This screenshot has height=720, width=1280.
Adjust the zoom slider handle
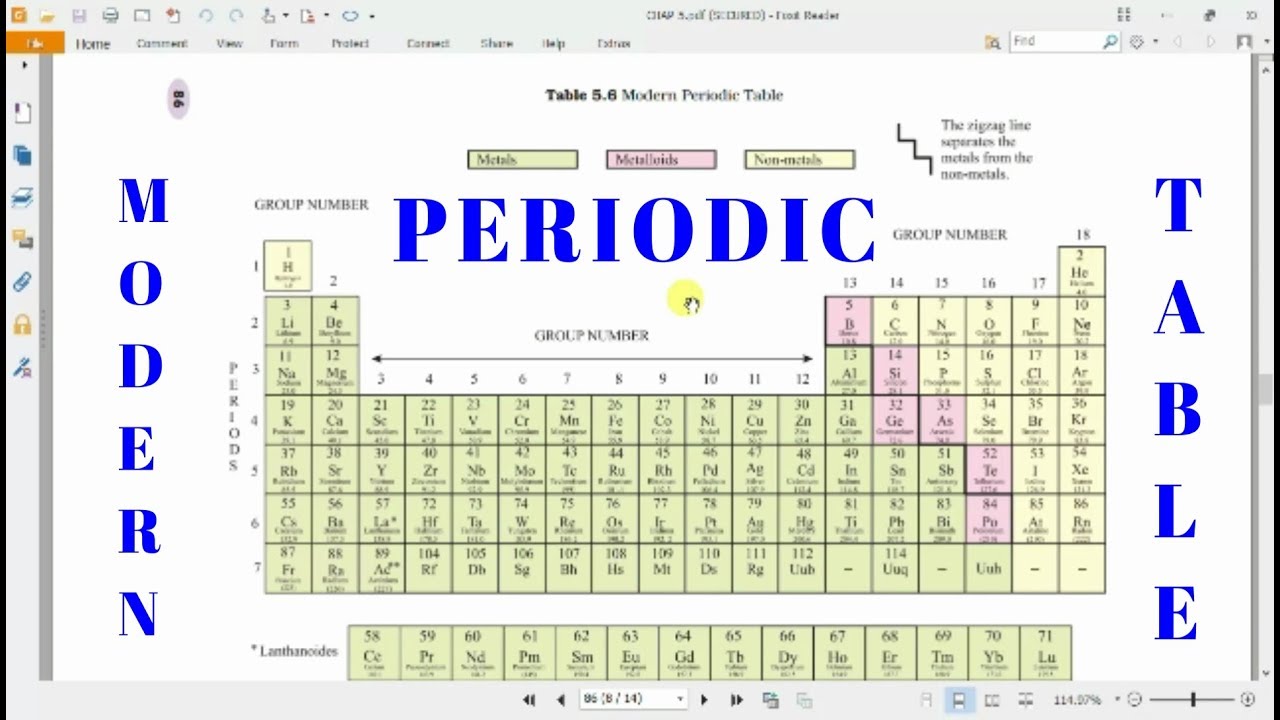1193,700
